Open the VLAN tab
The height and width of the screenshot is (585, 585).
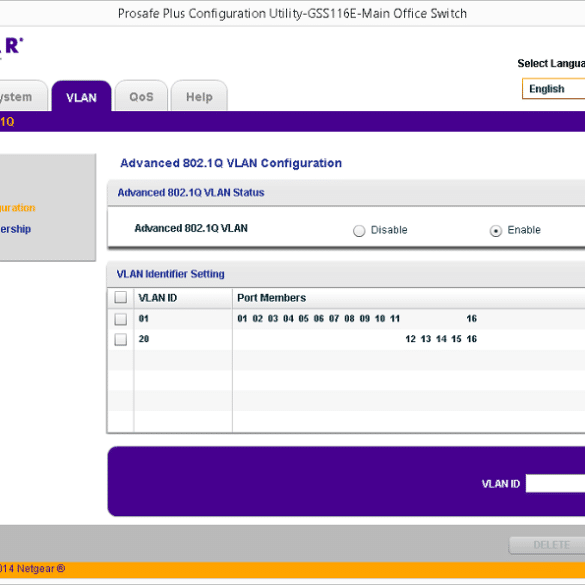pyautogui.click(x=81, y=97)
